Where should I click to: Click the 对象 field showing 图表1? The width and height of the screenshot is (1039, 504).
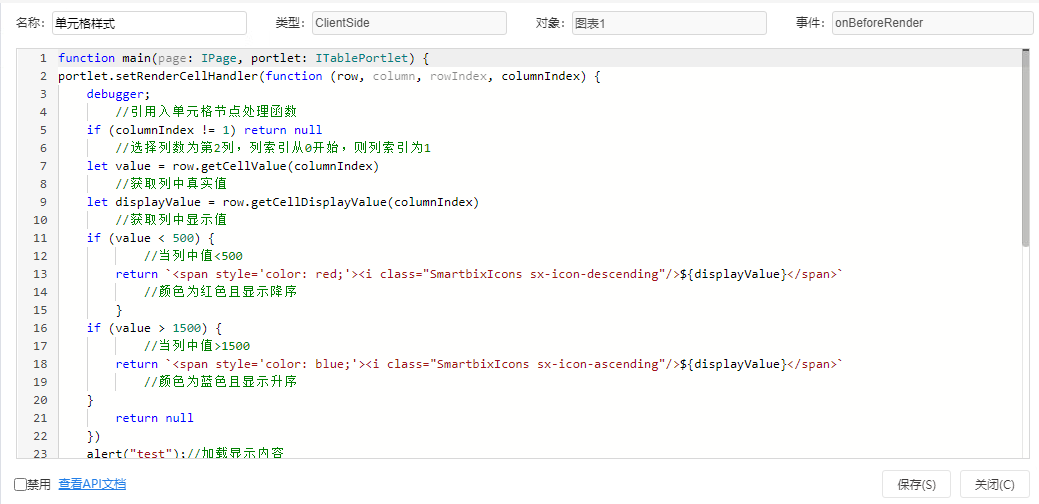click(669, 23)
